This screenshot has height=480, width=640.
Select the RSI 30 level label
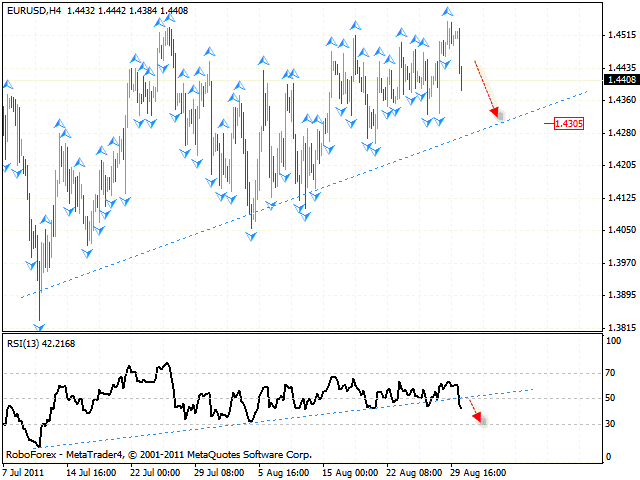tap(612, 424)
